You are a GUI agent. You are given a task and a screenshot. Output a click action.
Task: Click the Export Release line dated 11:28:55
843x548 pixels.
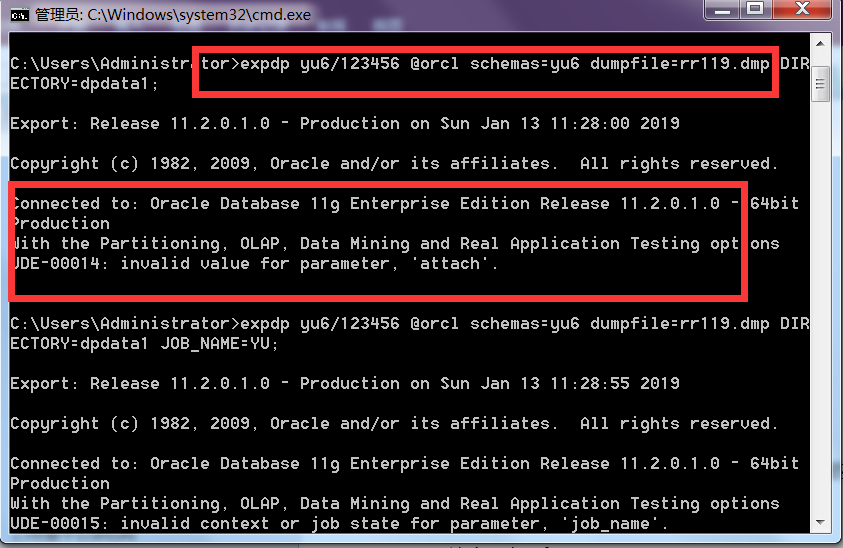(345, 383)
